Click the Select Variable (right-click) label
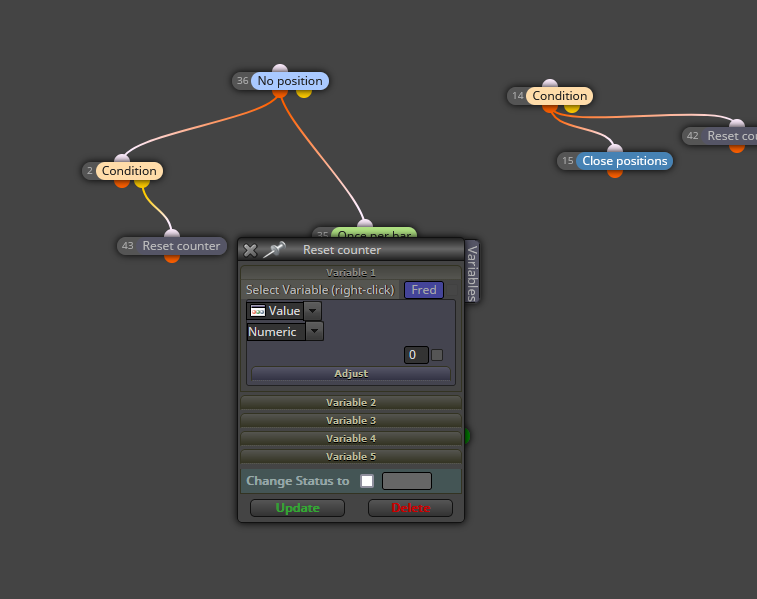This screenshot has width=757, height=599. 320,290
